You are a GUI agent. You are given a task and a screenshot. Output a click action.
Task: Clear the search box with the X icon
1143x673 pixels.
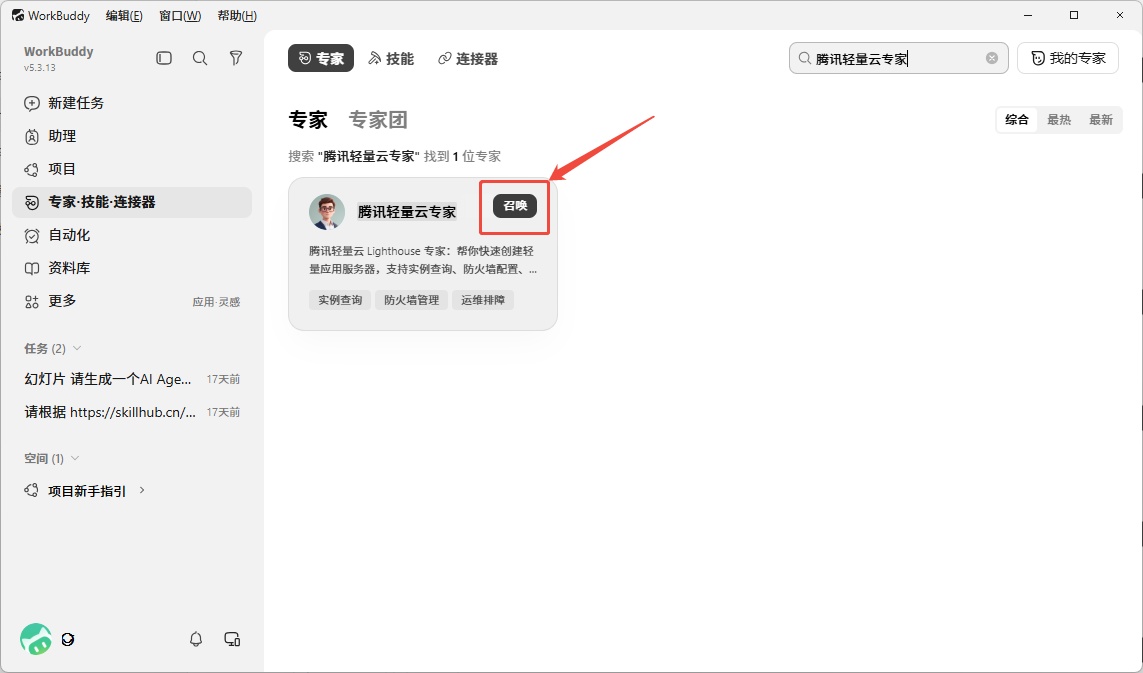992,58
